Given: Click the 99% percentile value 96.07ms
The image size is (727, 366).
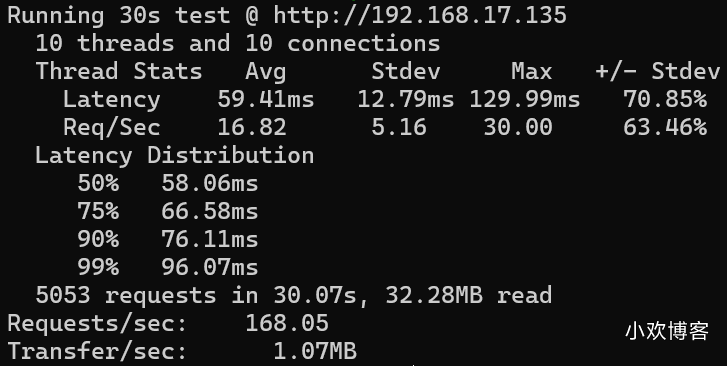Looking at the screenshot, I should click(x=210, y=267).
